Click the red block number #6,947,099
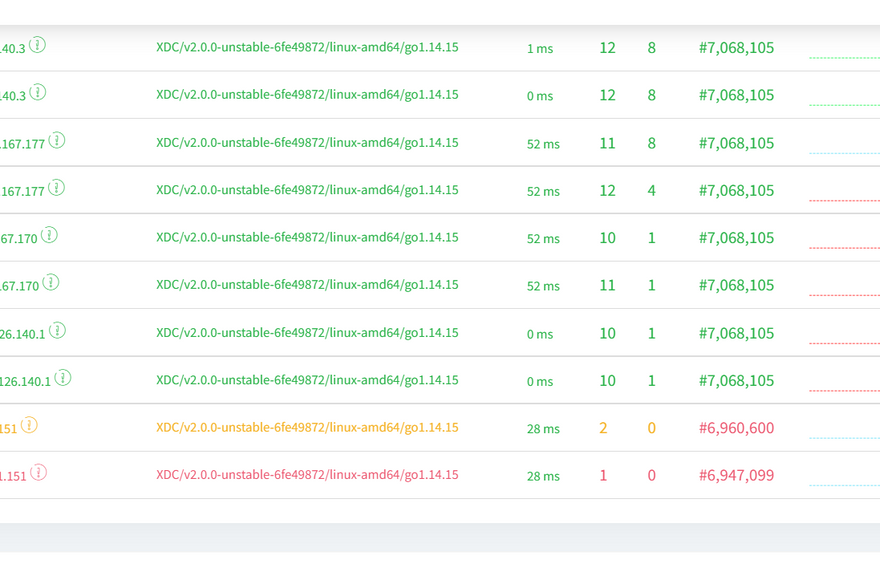Viewport: 880px width, 572px height. [736, 475]
